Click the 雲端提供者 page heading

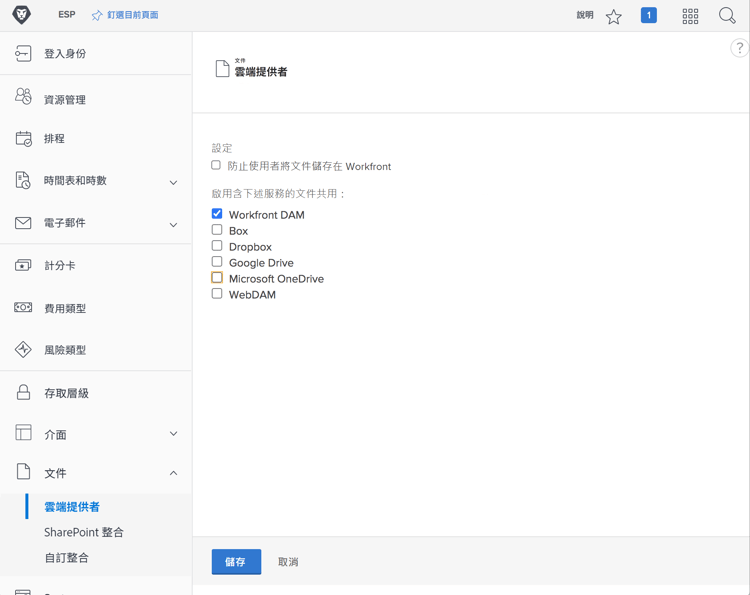click(x=261, y=72)
